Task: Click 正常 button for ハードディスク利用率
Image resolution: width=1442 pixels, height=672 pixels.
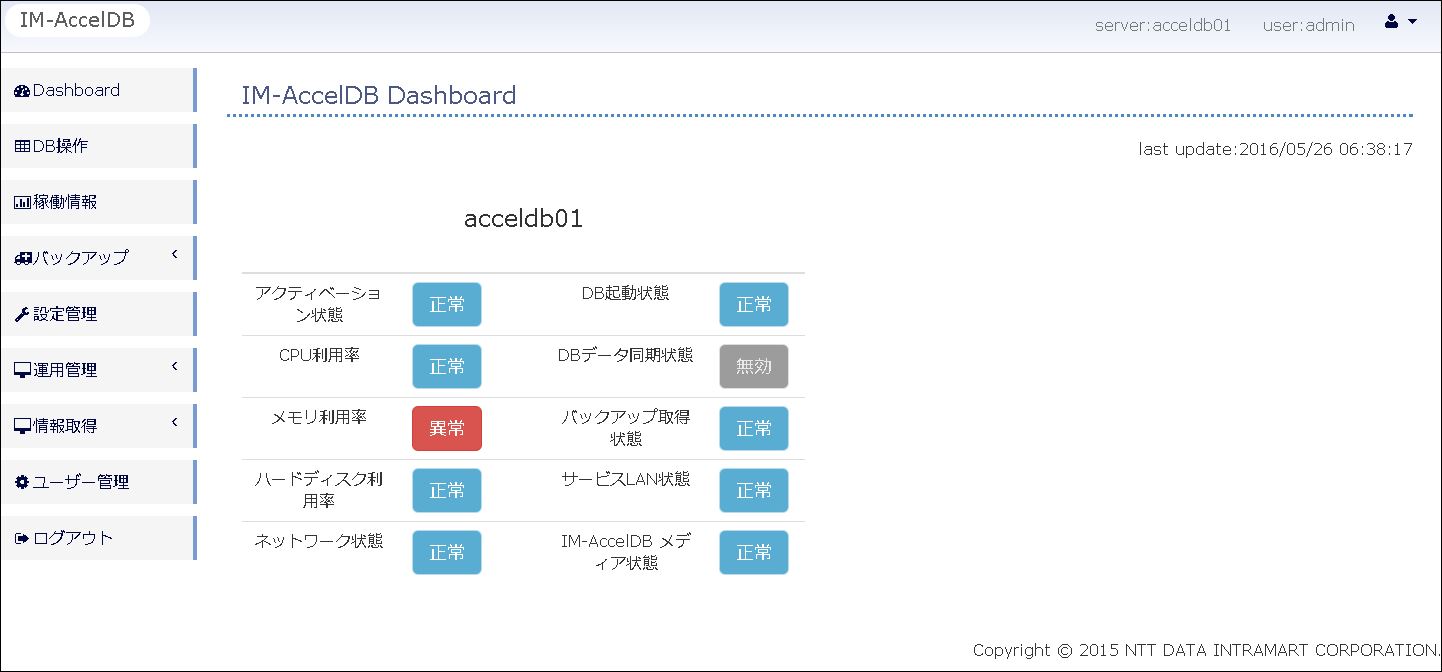Action: coord(447,491)
